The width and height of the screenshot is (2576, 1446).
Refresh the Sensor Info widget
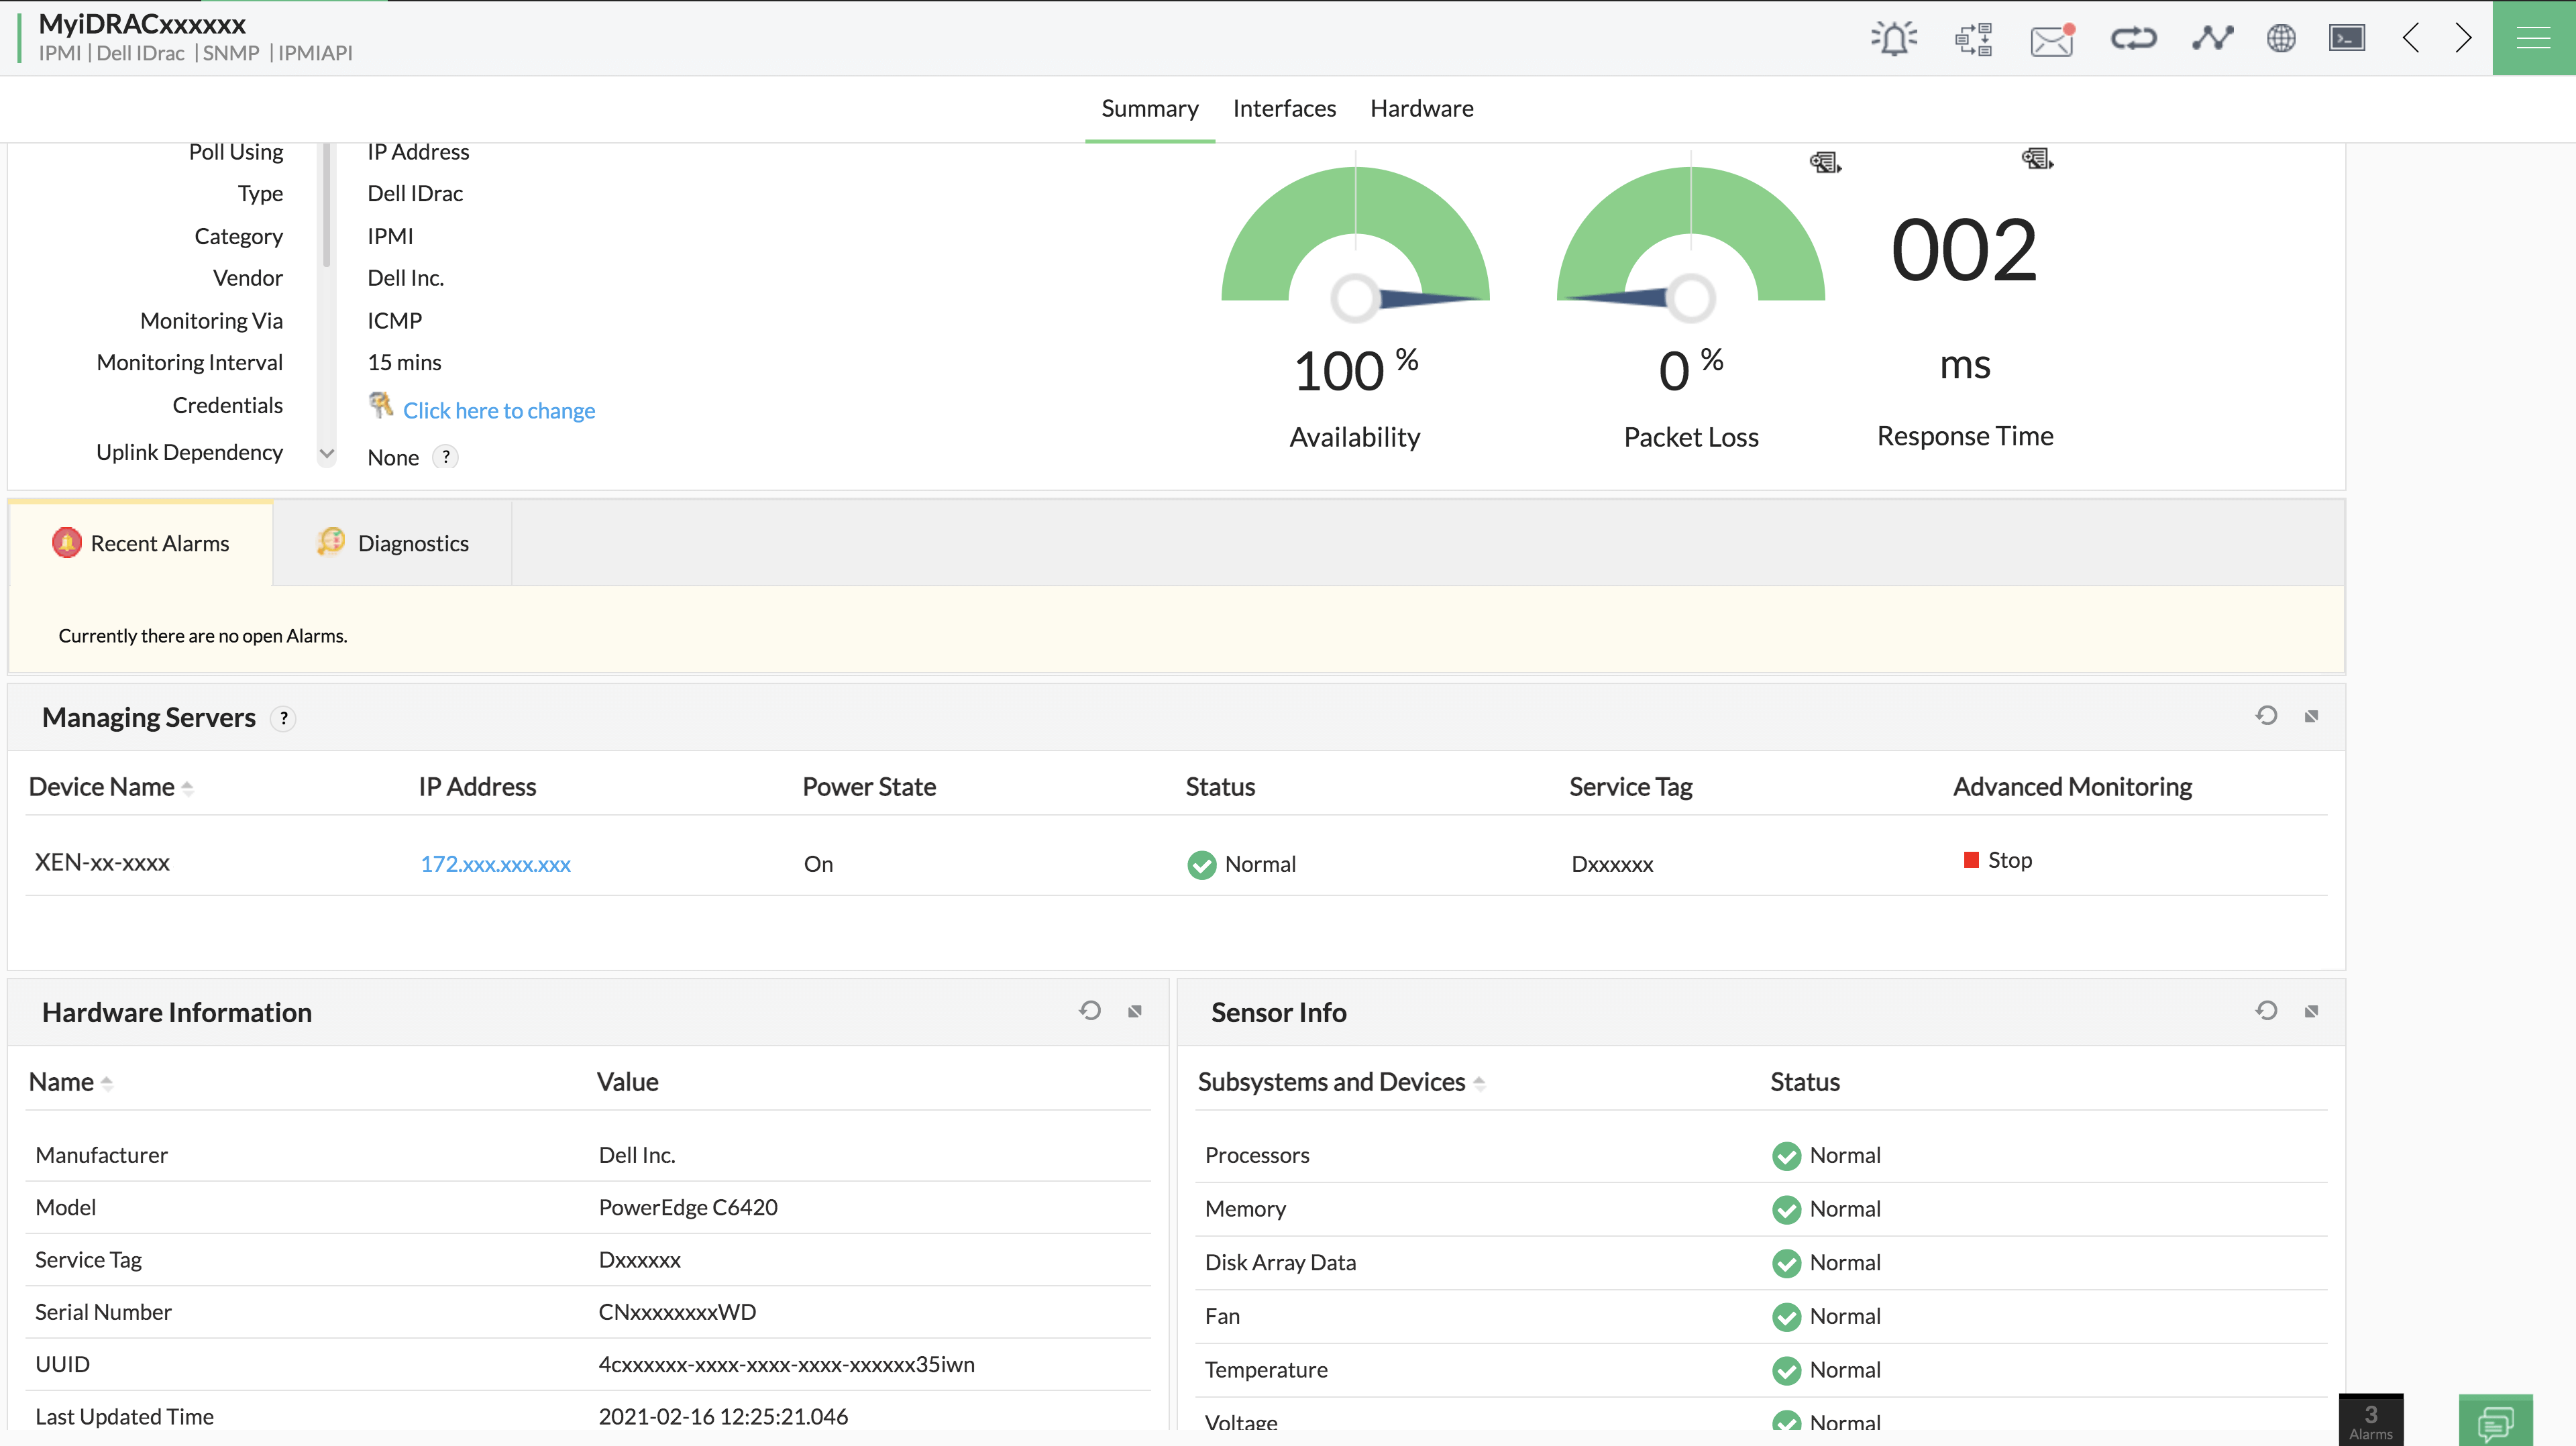[x=2266, y=1011]
